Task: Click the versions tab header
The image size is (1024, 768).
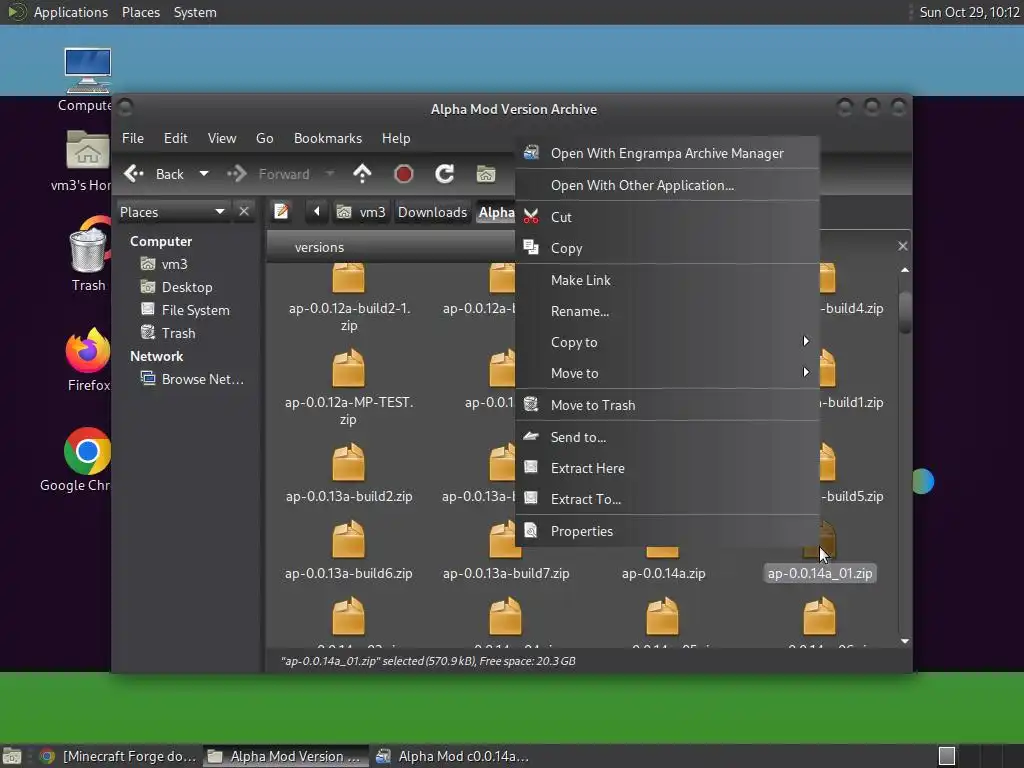Action: tap(319, 247)
